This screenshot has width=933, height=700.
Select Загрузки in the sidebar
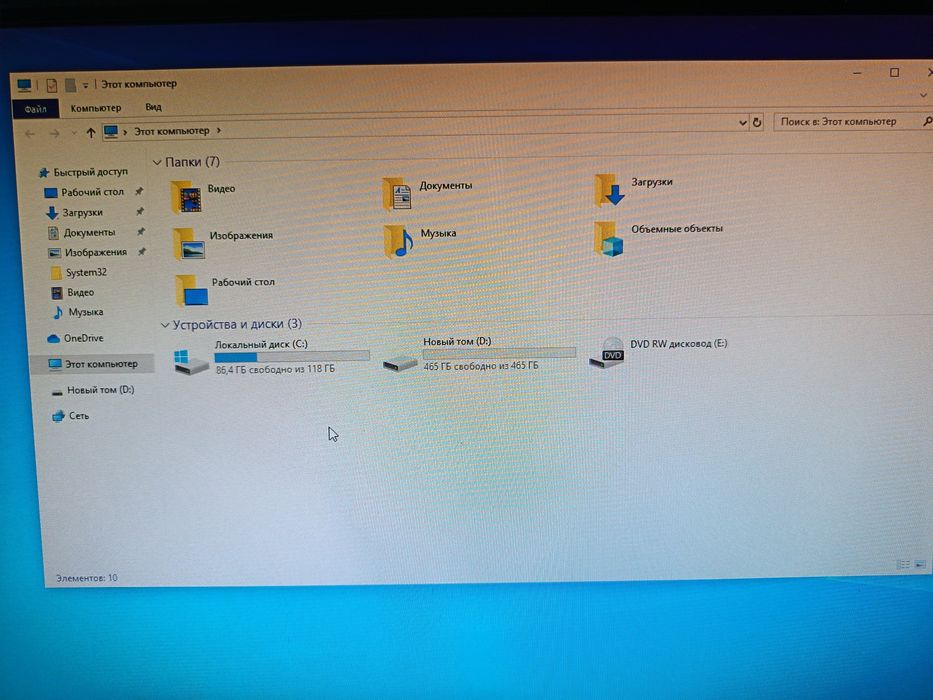[83, 212]
